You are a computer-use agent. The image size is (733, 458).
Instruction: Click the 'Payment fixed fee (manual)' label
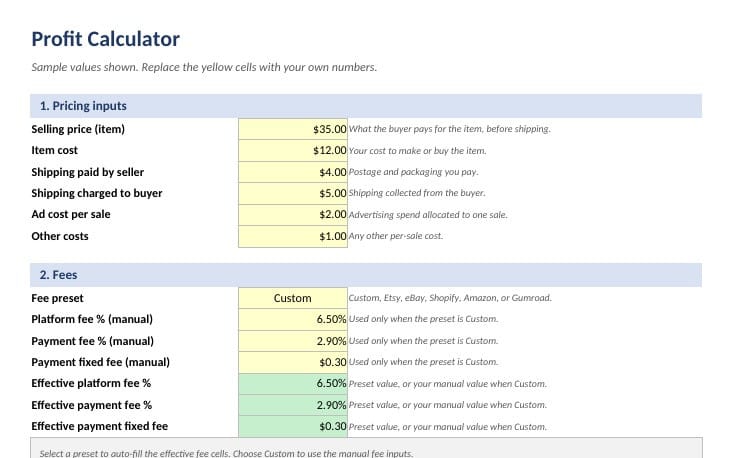click(101, 362)
